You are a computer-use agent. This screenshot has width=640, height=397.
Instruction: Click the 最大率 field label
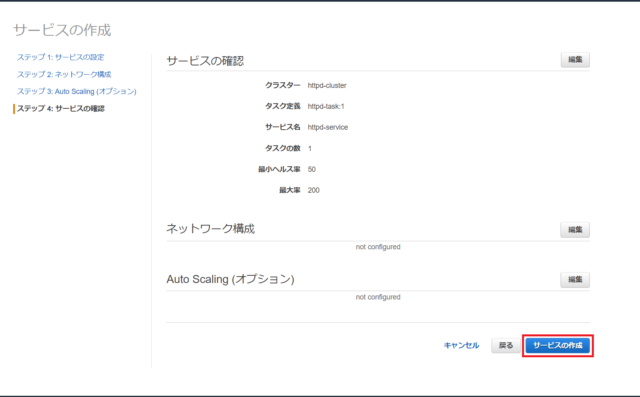290,190
